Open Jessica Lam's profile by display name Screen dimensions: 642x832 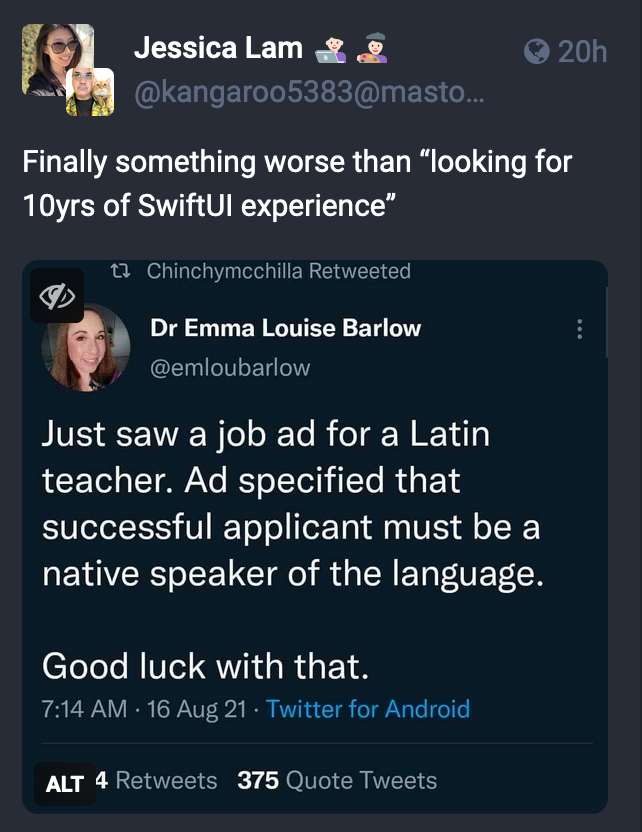point(217,47)
